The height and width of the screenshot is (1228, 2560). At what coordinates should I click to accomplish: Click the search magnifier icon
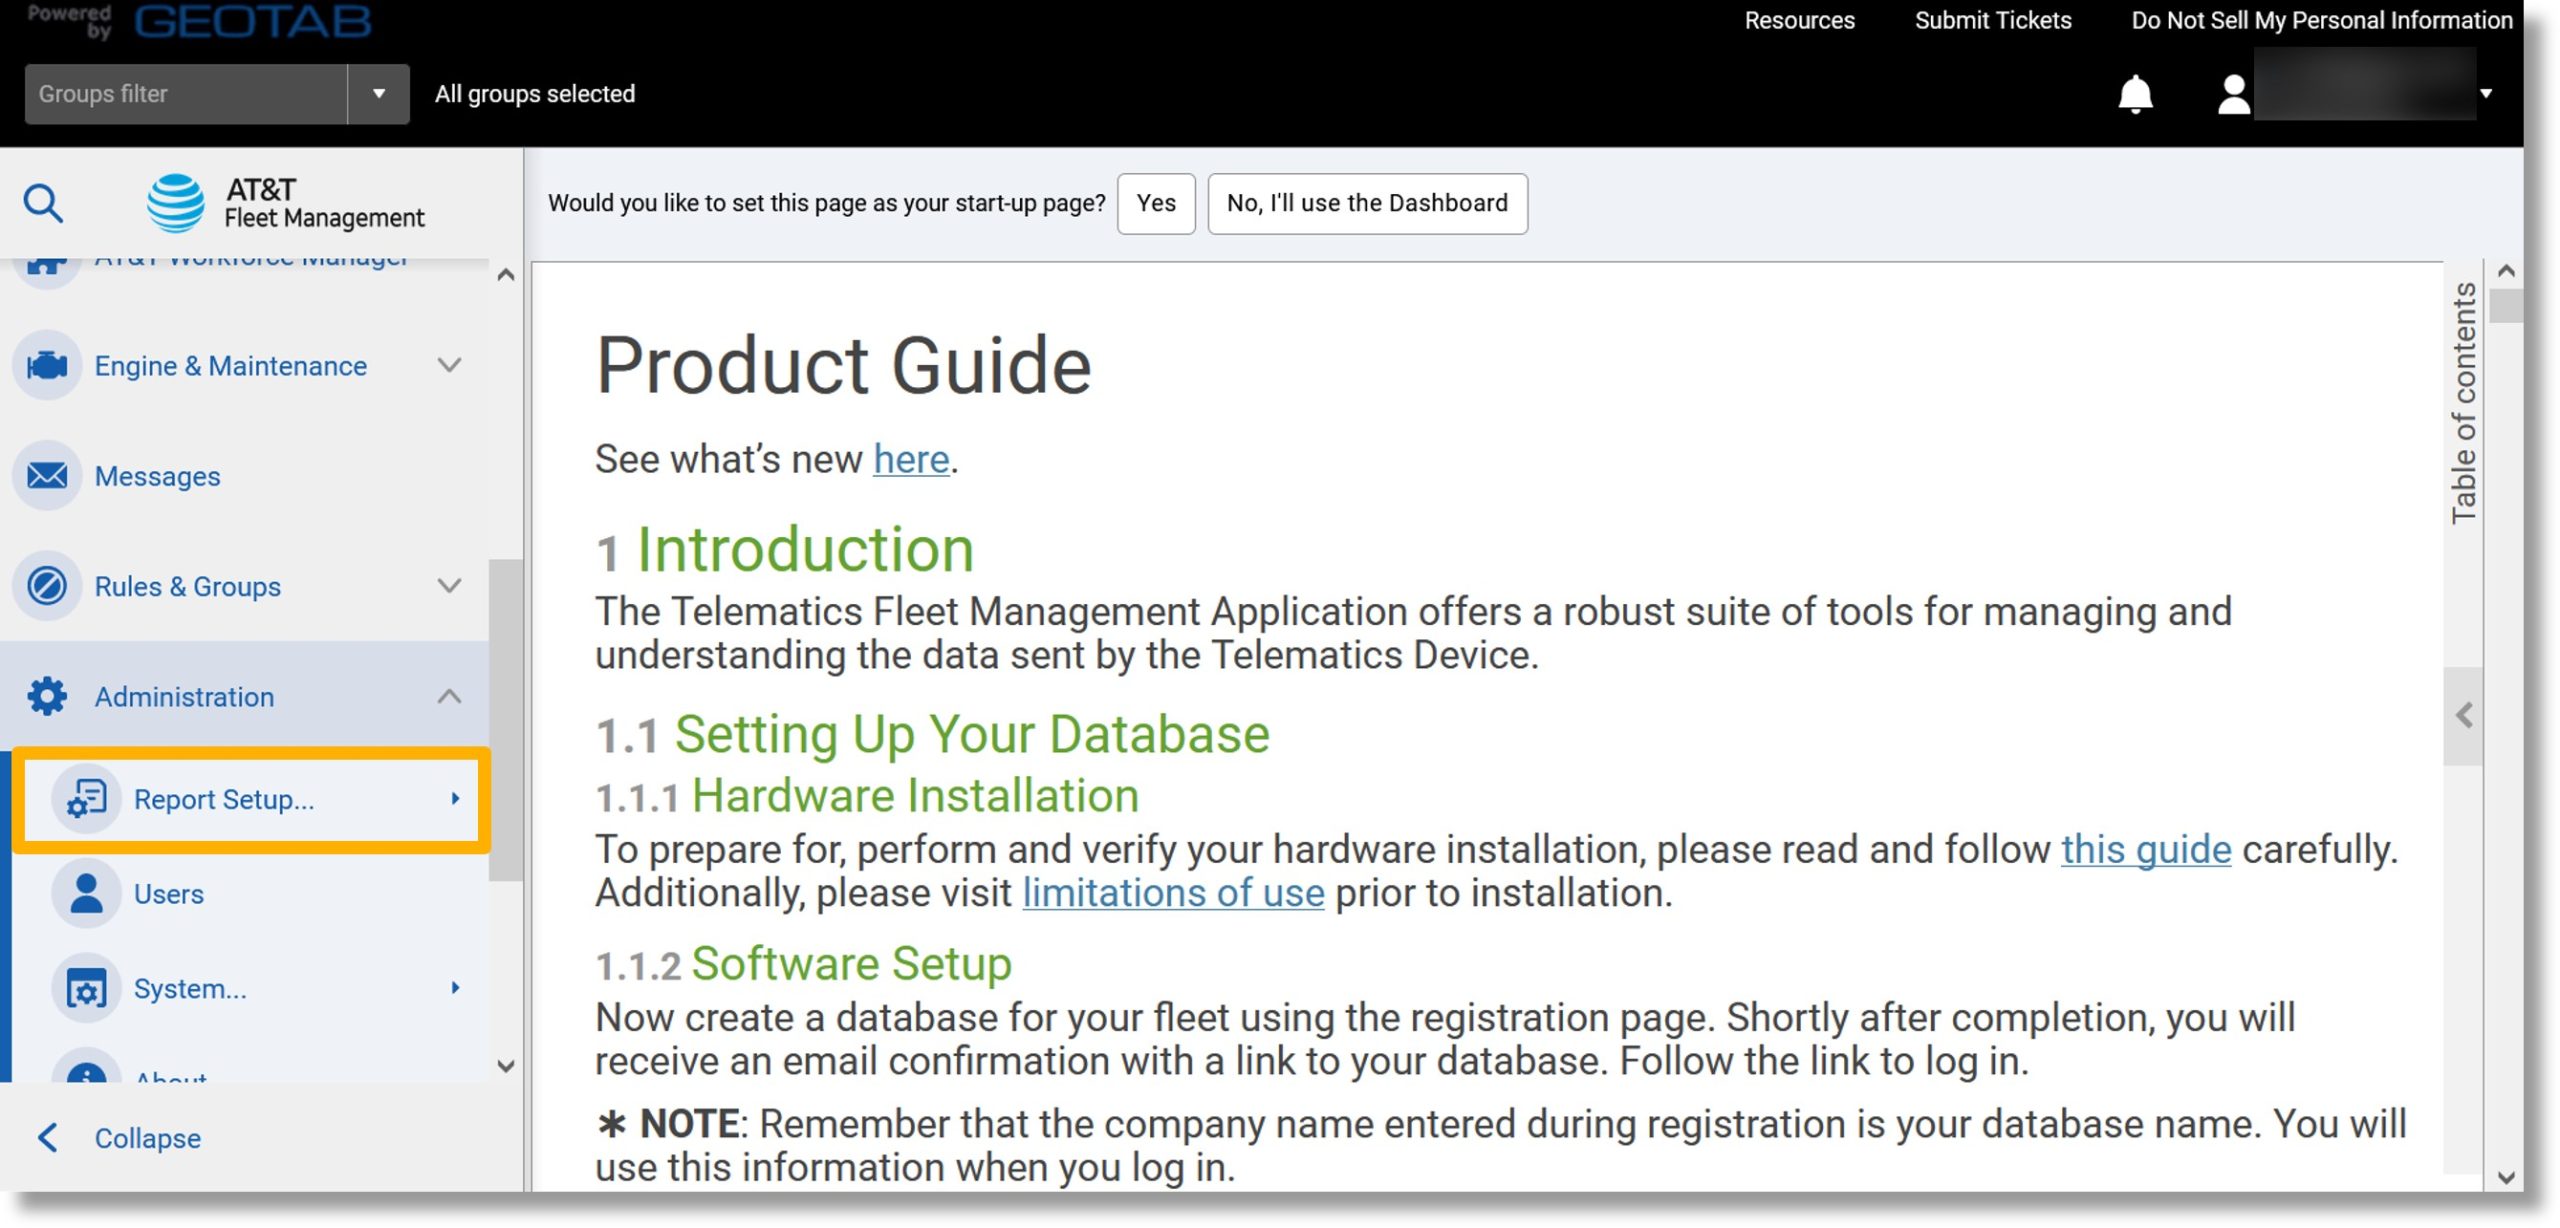(46, 201)
